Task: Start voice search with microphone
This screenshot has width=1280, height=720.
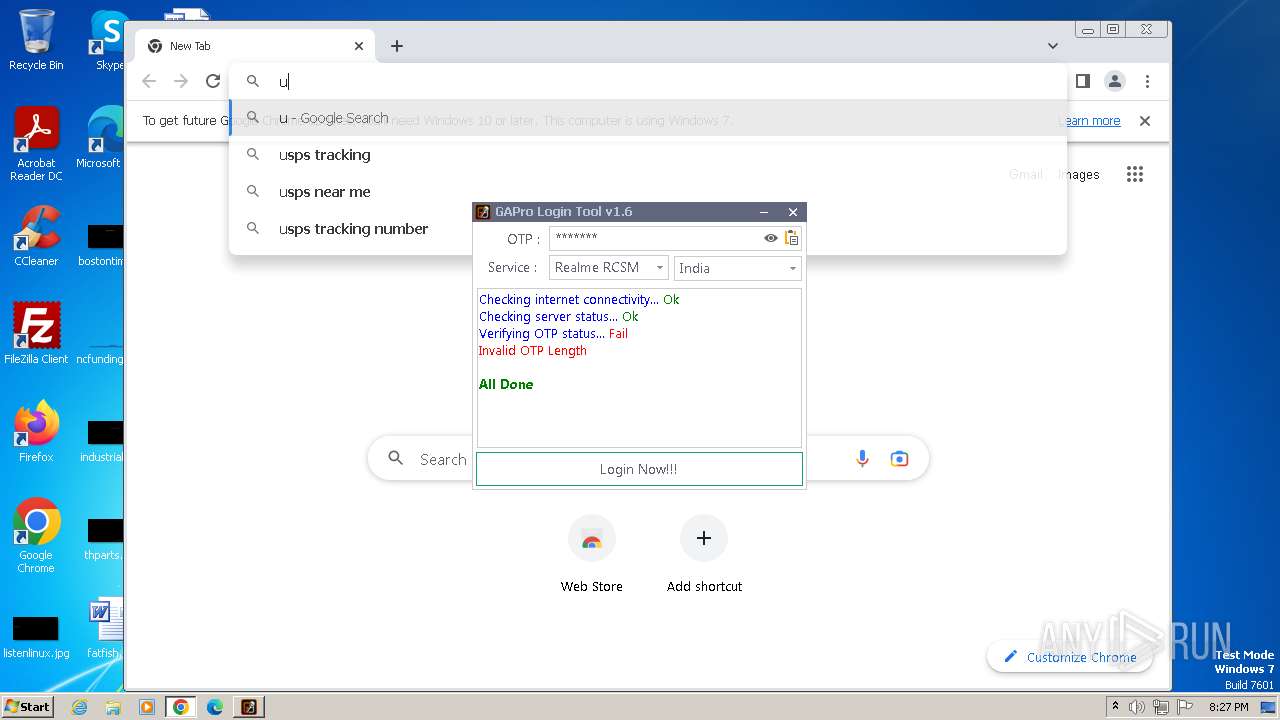Action: [862, 459]
